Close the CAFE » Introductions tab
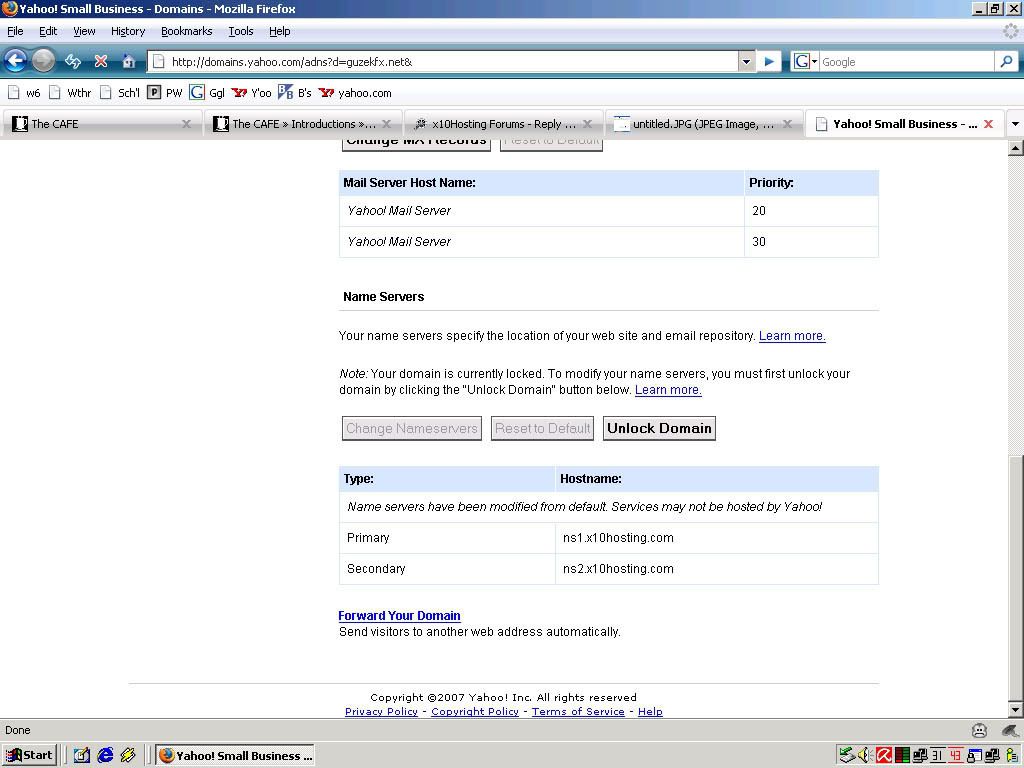The width and height of the screenshot is (1024, 768). tap(387, 124)
